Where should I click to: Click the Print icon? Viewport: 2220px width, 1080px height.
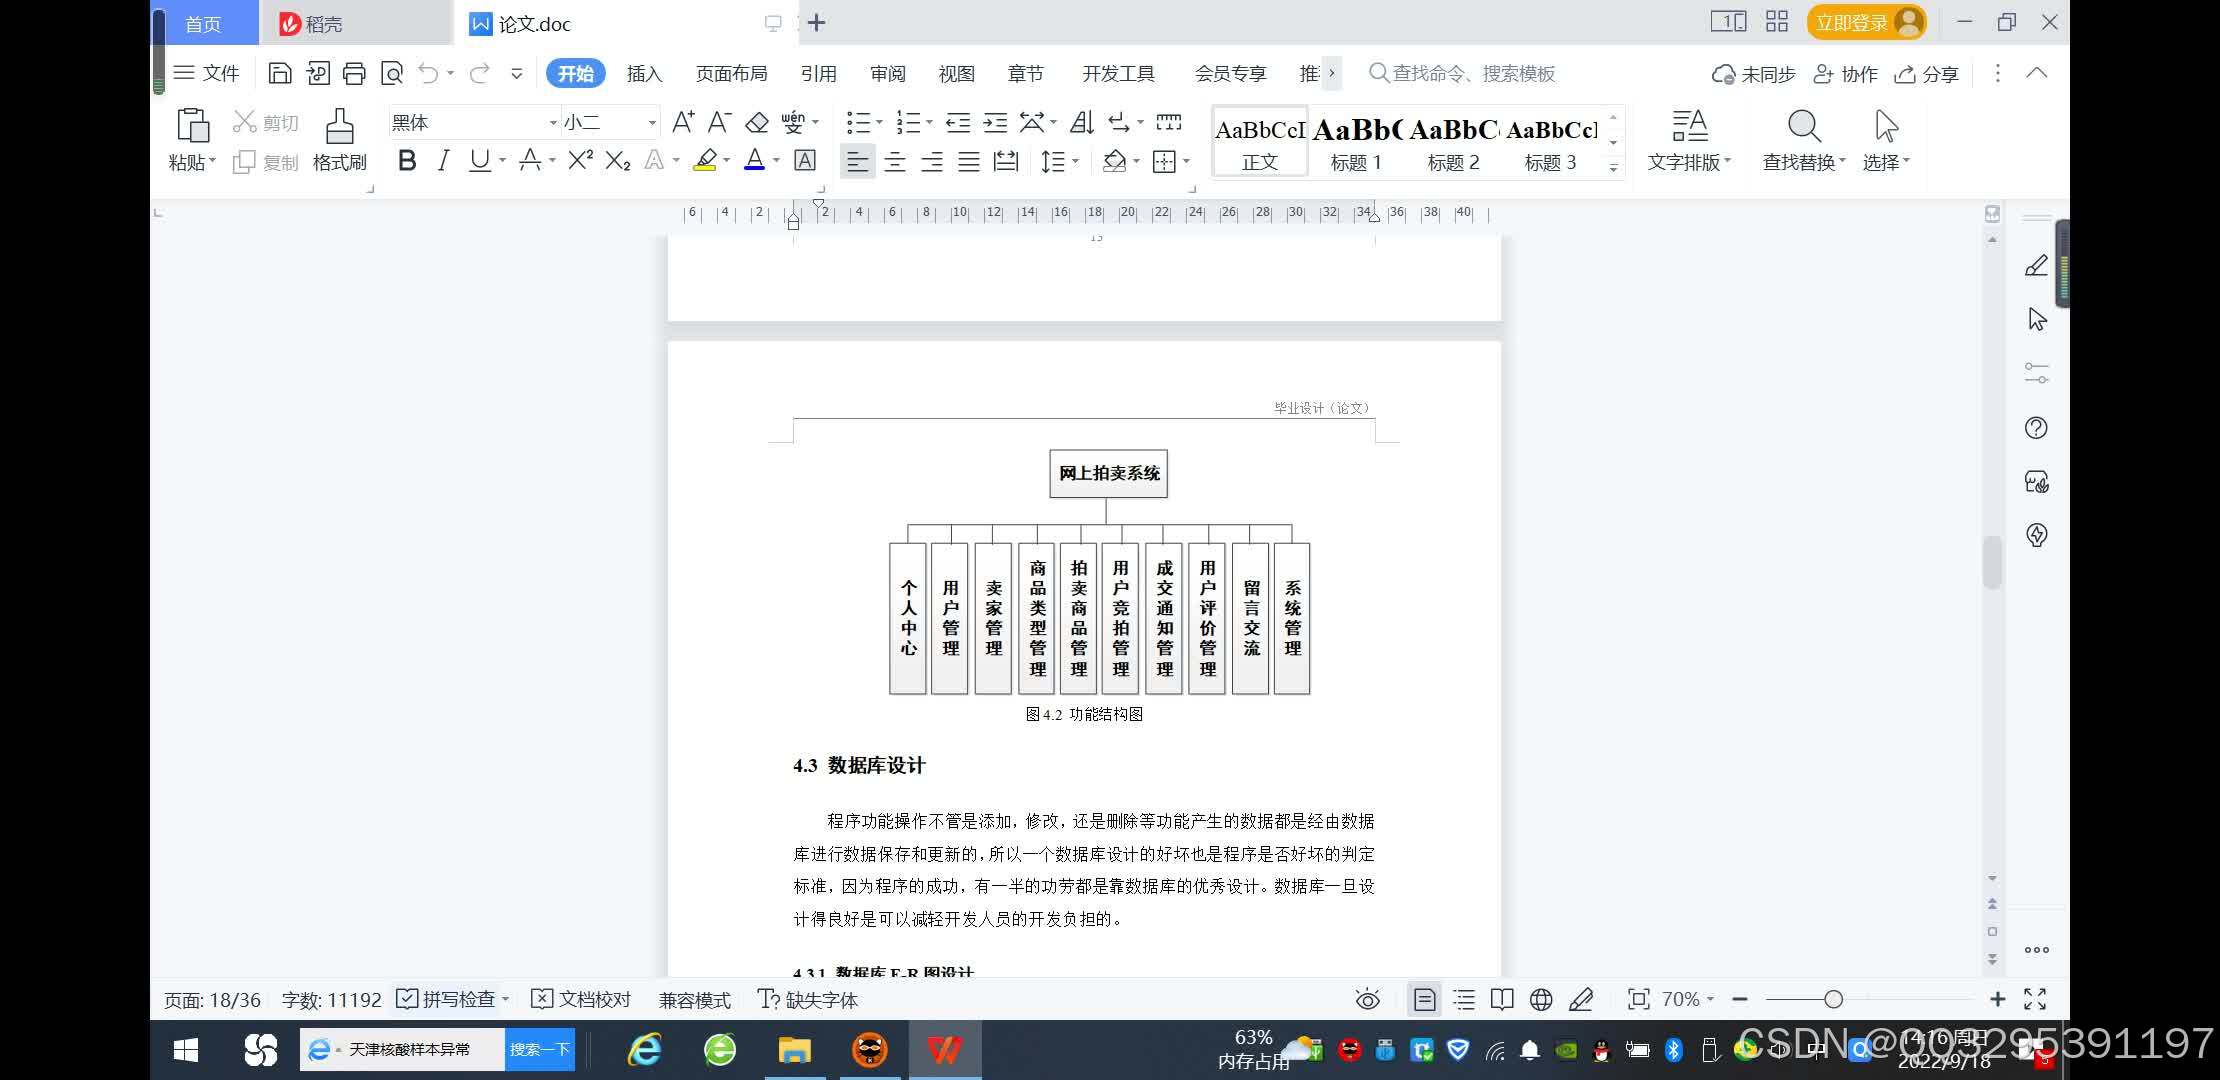click(354, 73)
